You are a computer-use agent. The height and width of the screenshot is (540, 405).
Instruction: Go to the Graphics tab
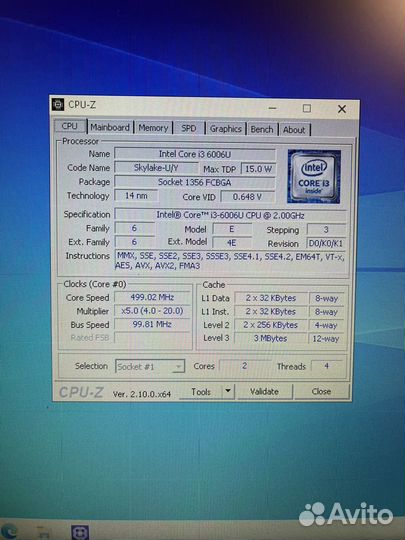(226, 129)
